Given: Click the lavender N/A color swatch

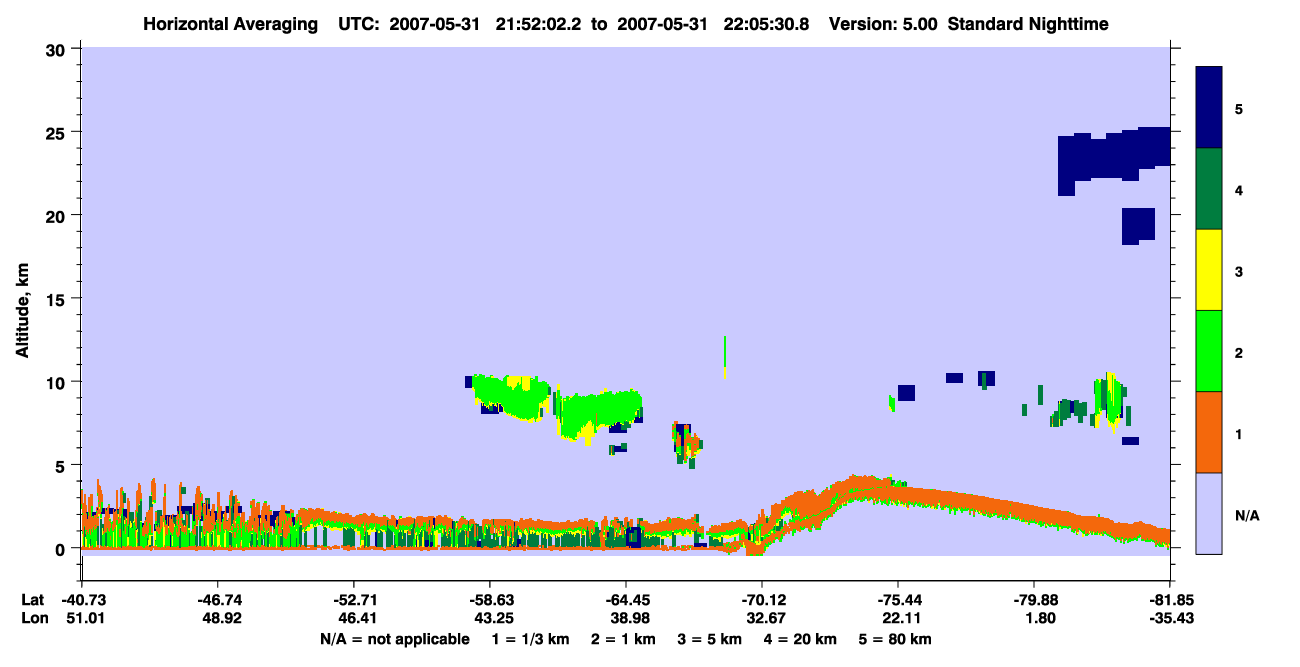Looking at the screenshot, I should coord(1209,512).
